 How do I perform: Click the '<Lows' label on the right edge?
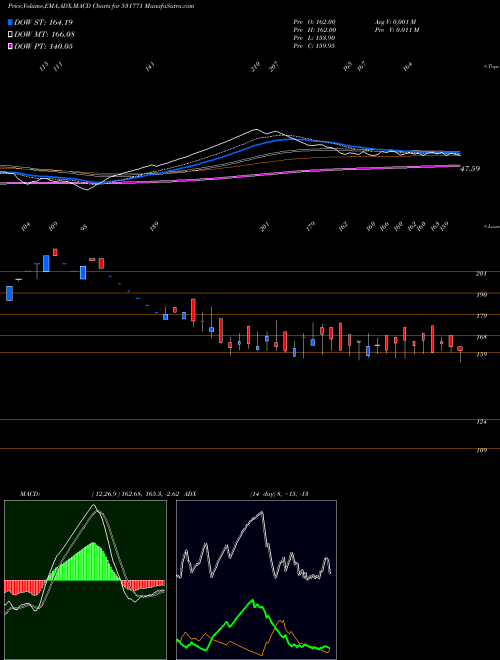(491, 226)
